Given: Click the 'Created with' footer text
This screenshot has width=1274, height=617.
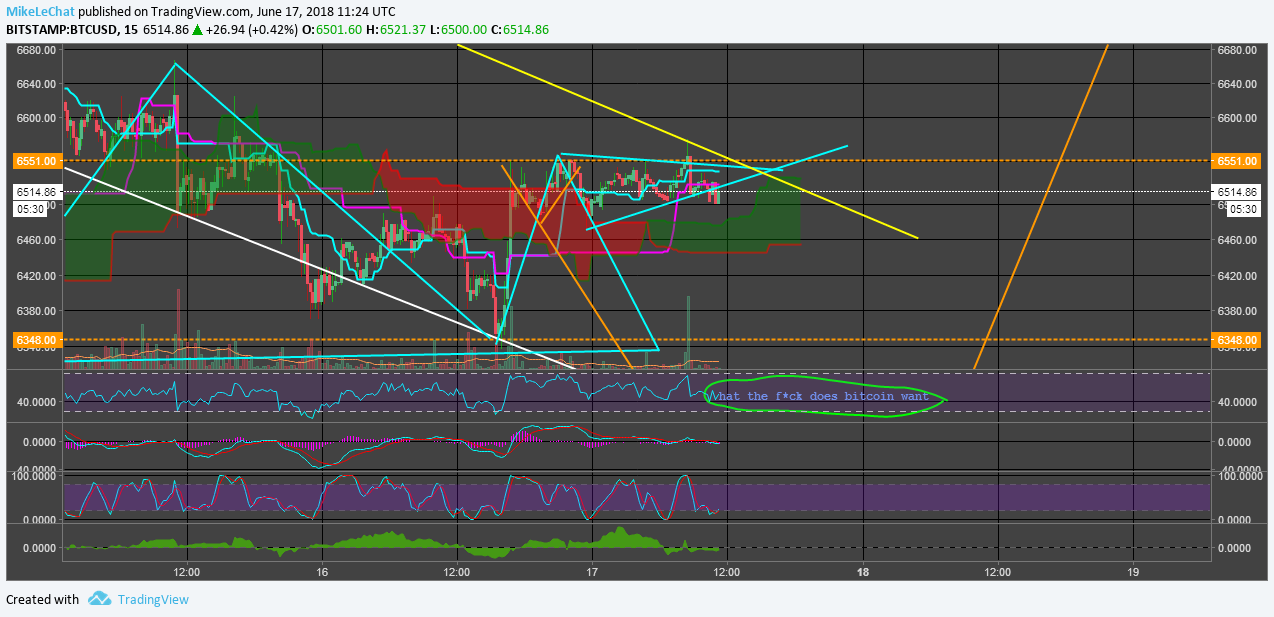Looking at the screenshot, I should [x=43, y=600].
